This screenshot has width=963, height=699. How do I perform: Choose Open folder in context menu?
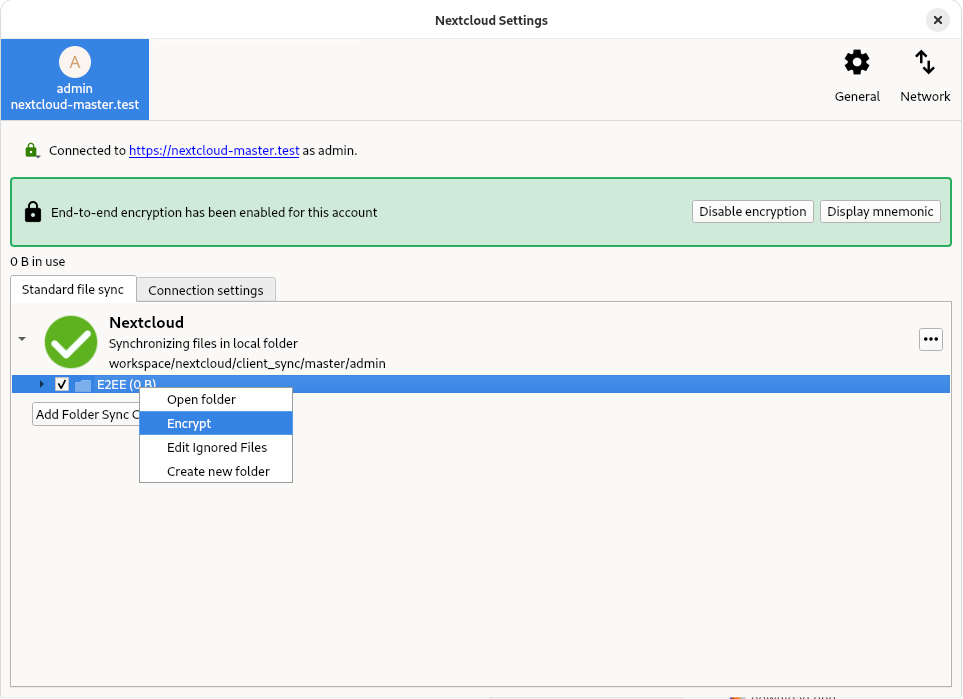point(201,400)
